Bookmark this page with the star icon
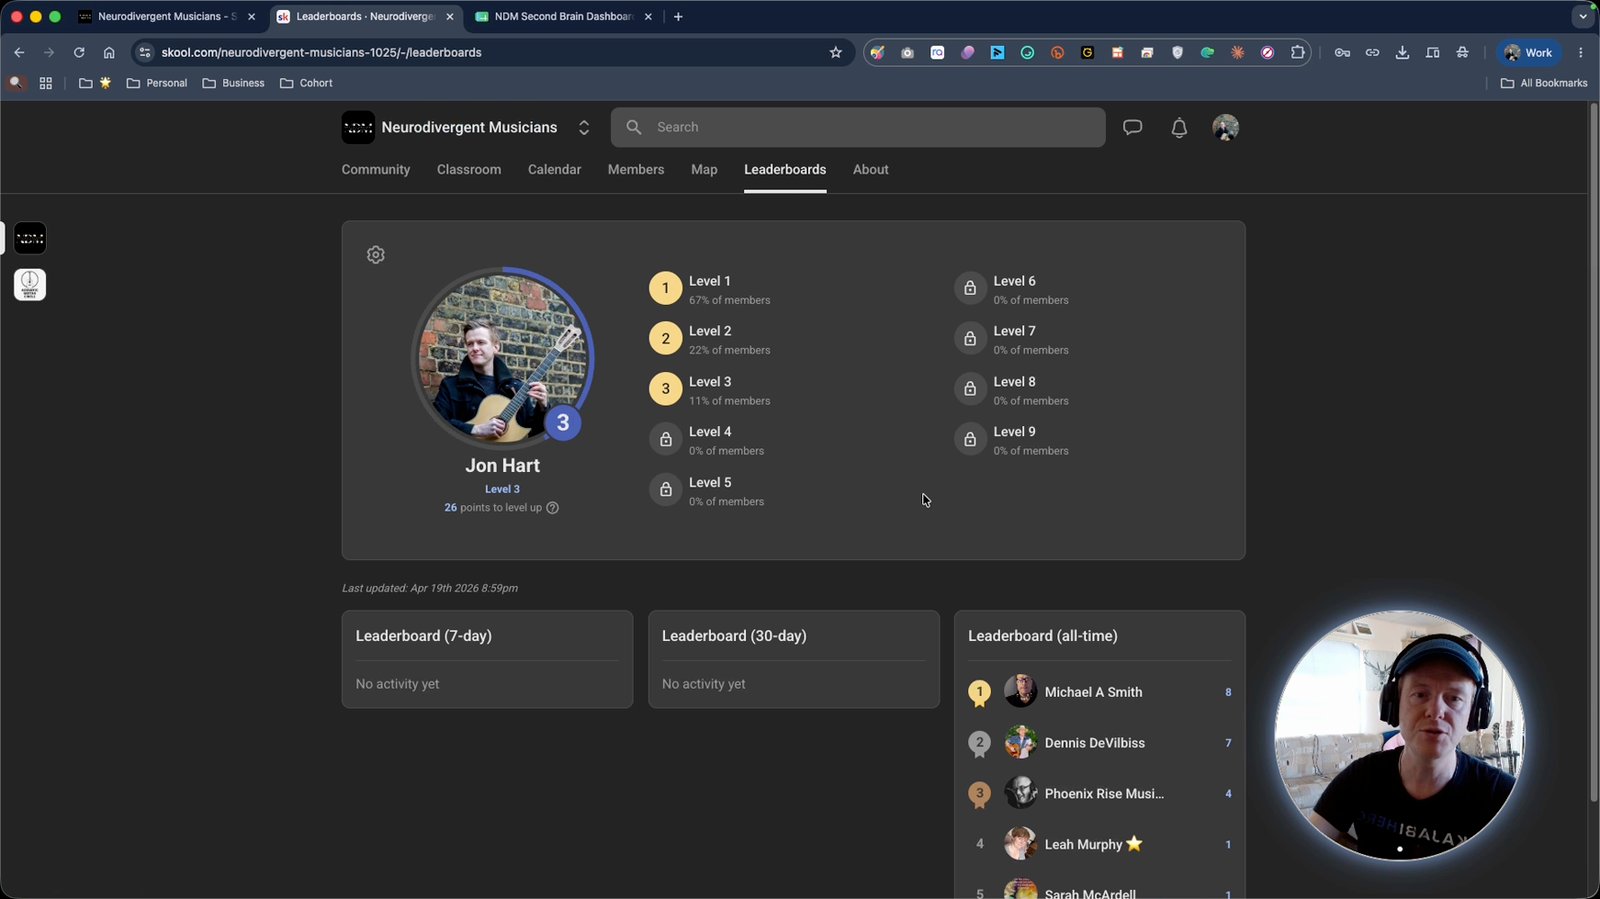Image resolution: width=1600 pixels, height=899 pixels. tap(836, 52)
